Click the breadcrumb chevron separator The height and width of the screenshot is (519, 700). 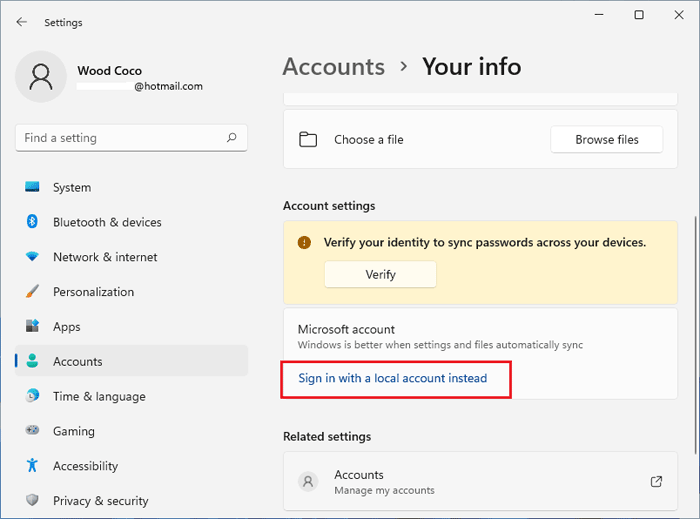pos(404,67)
